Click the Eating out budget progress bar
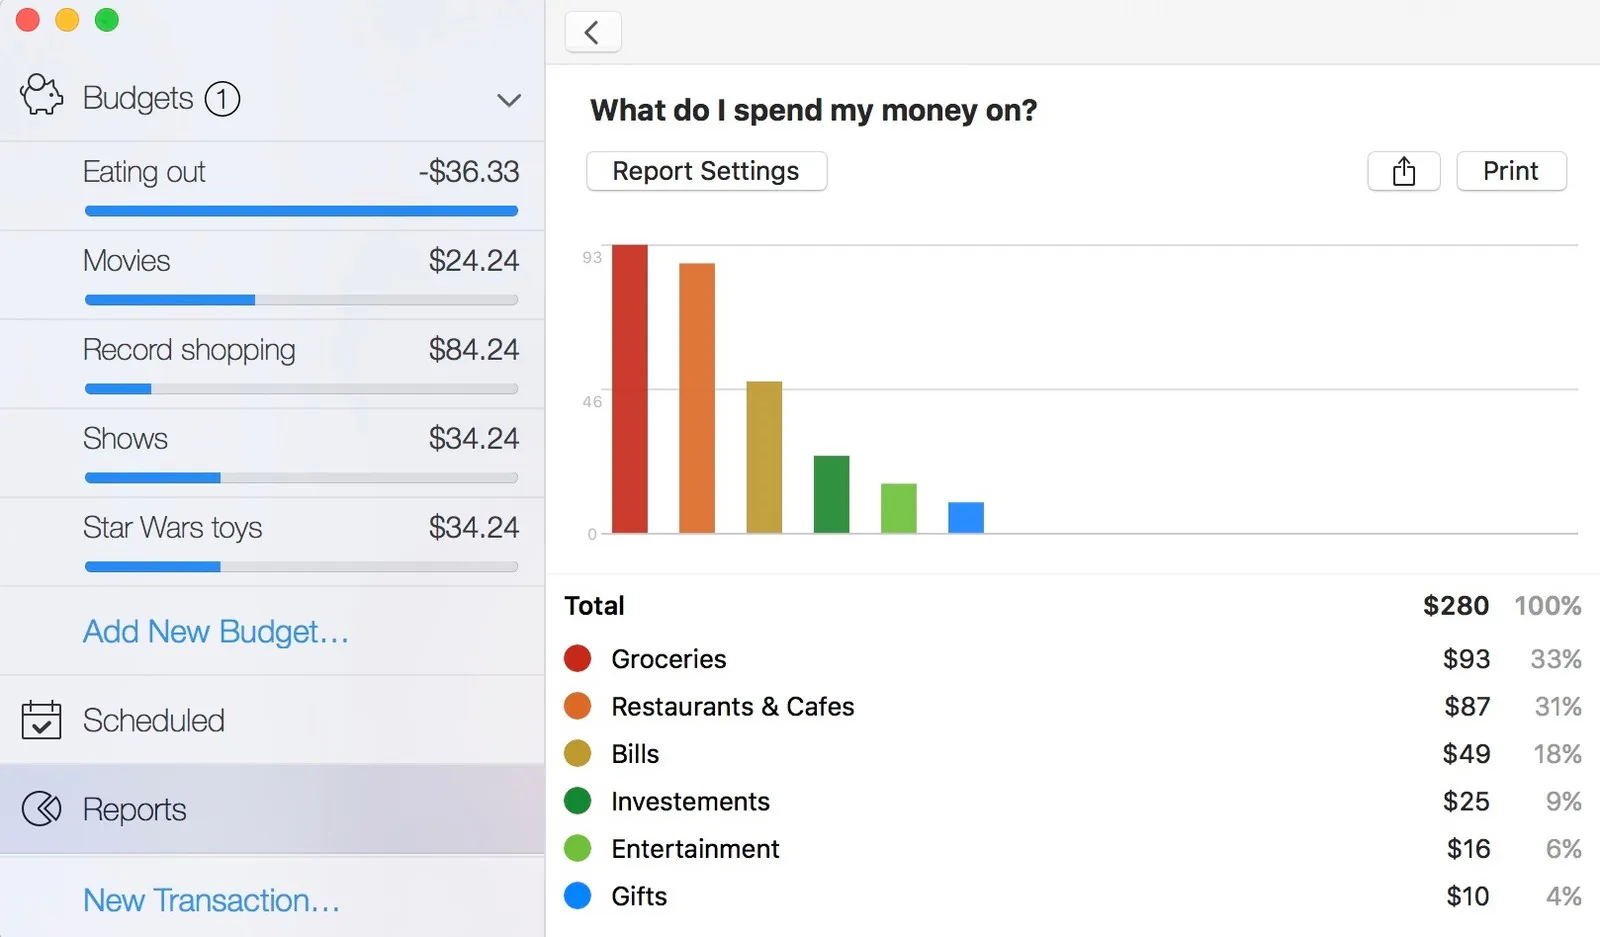The image size is (1600, 937). point(301,211)
